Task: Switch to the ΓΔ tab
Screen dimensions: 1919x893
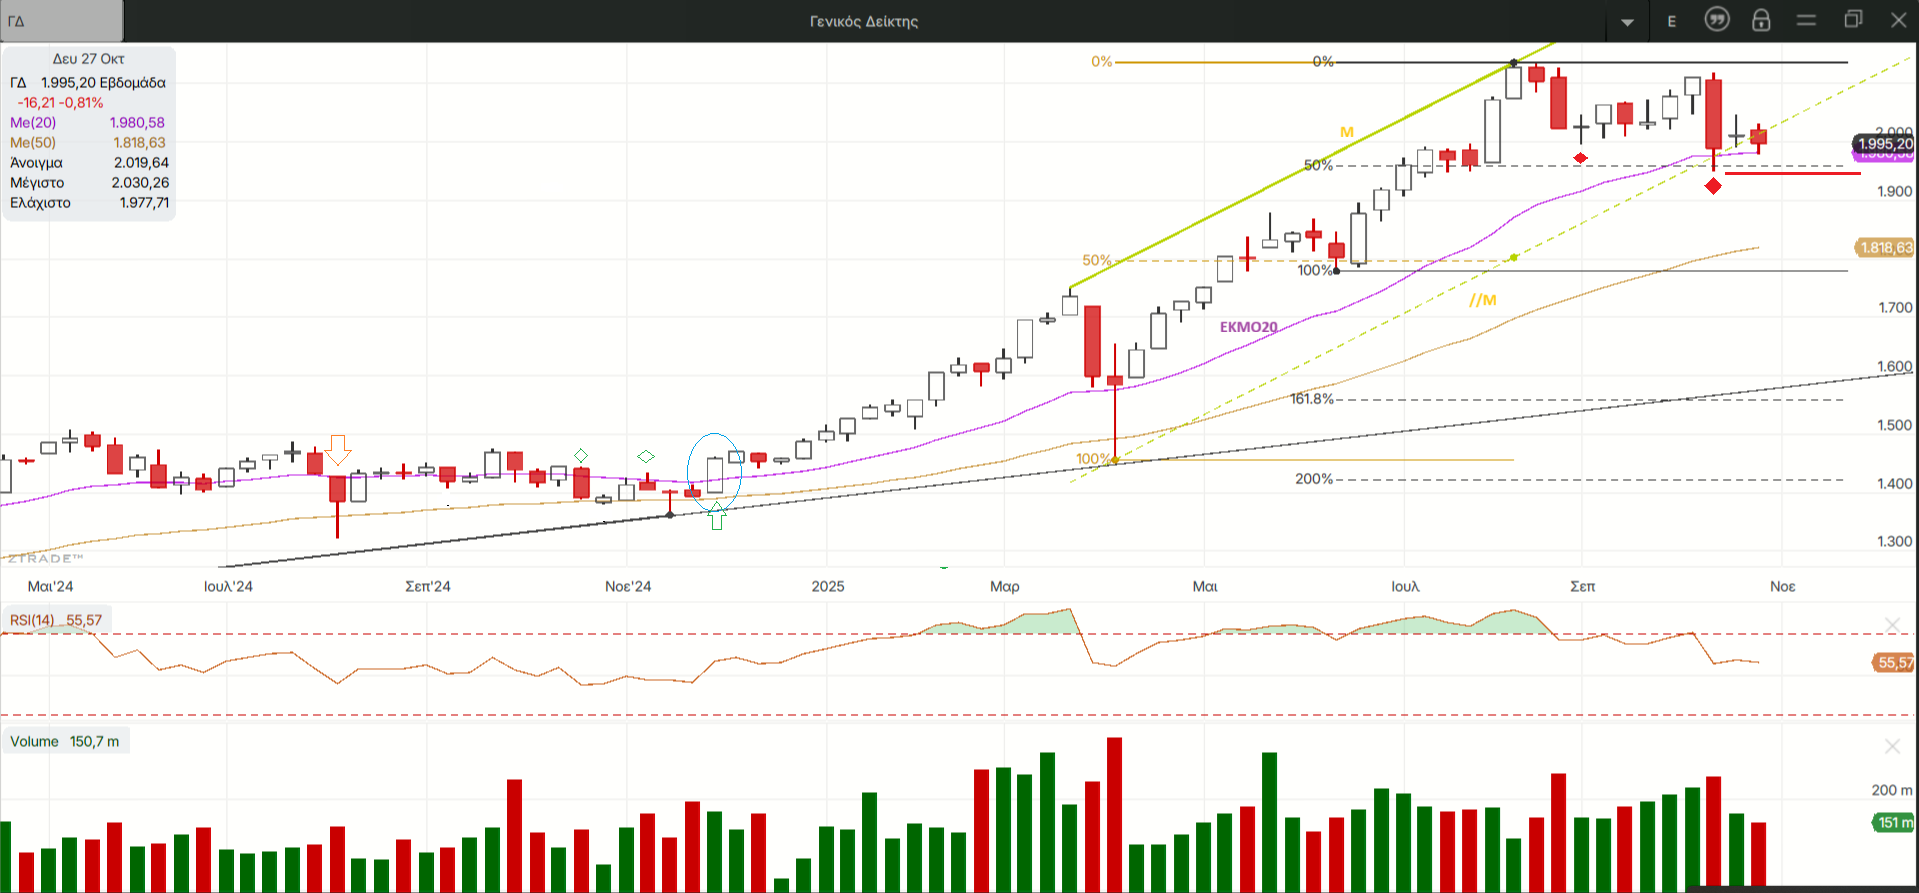Action: pos(60,21)
